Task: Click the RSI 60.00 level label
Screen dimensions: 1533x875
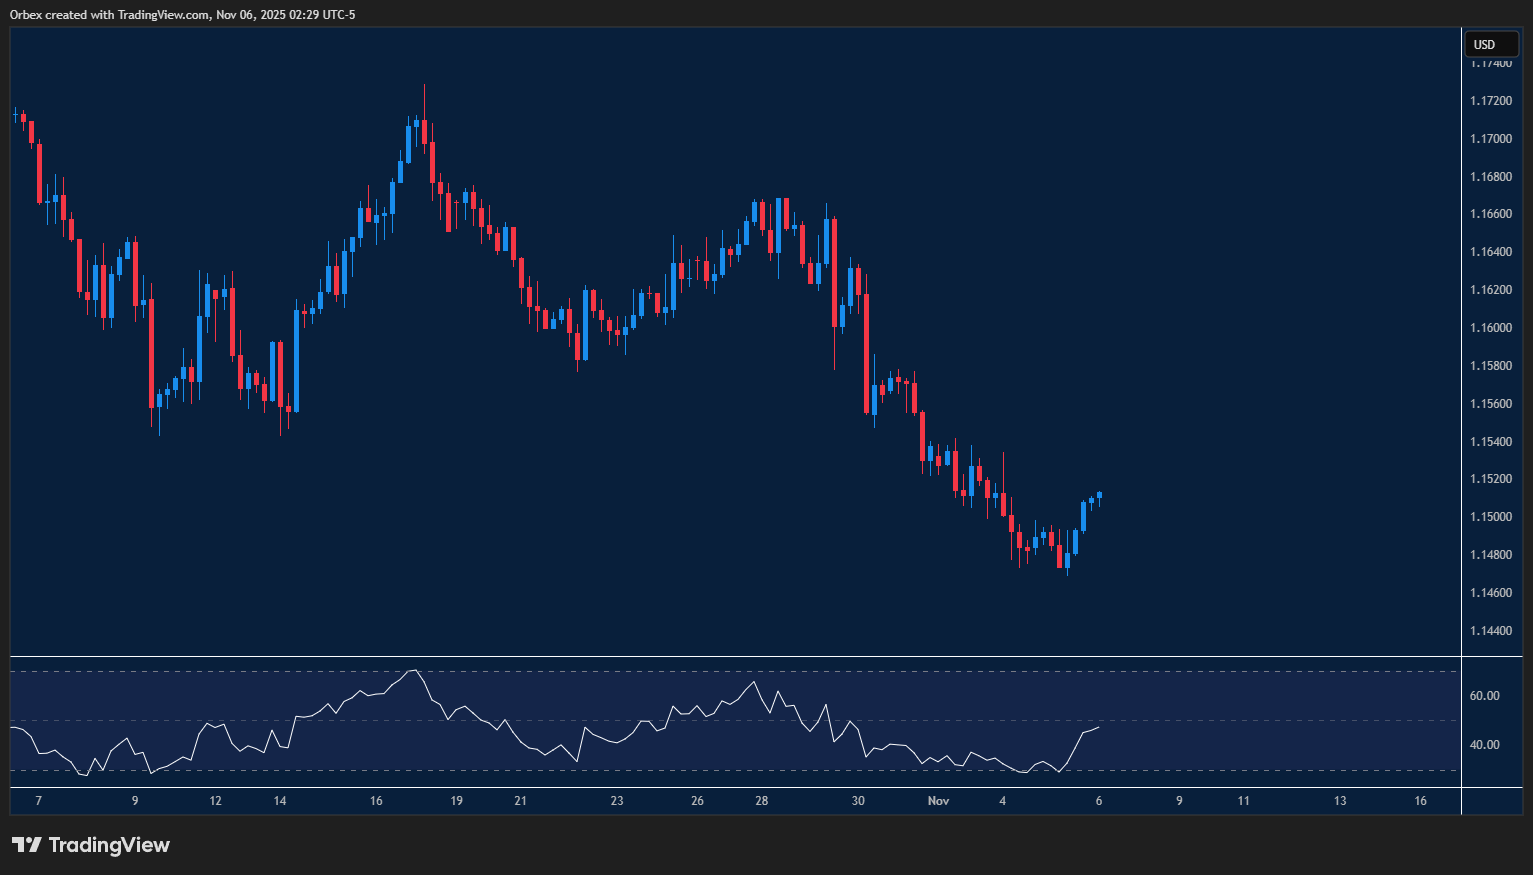Action: click(x=1485, y=695)
